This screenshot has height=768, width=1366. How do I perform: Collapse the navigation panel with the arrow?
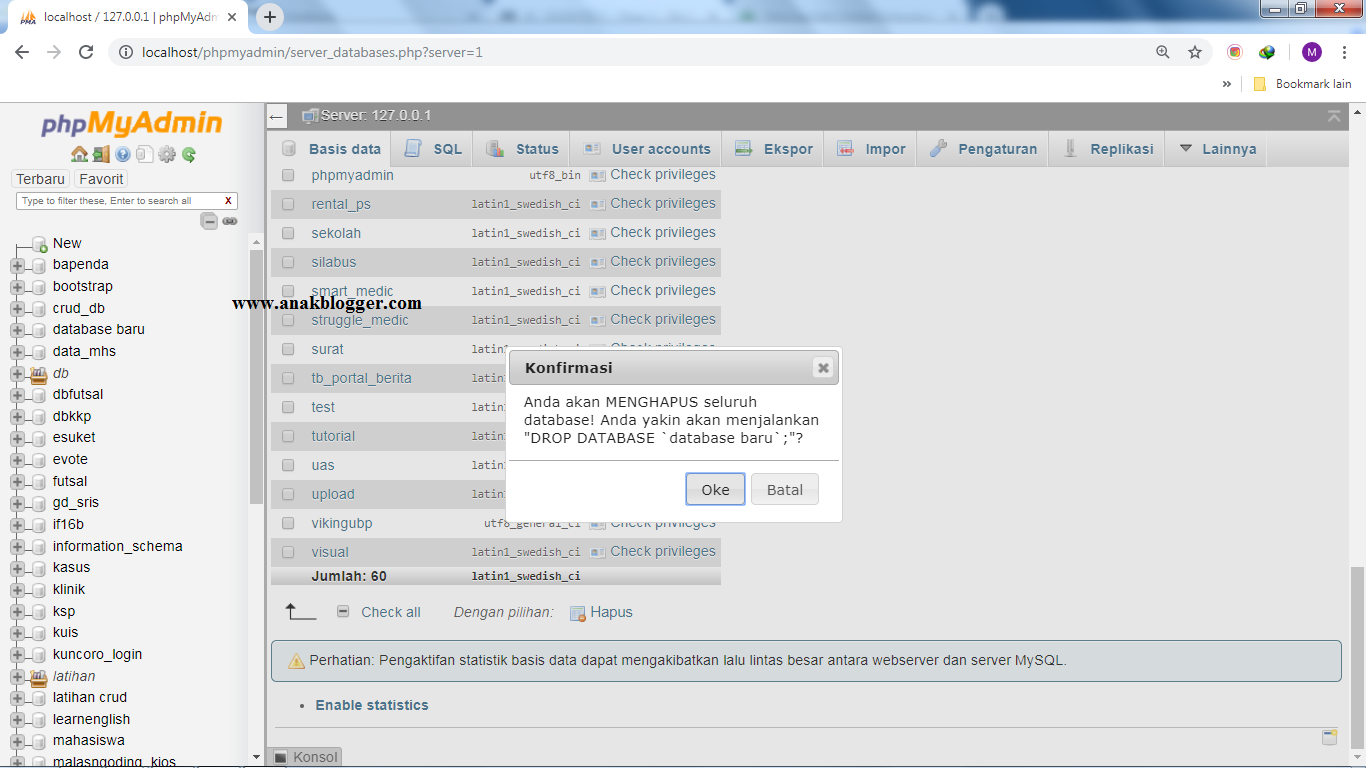click(276, 117)
